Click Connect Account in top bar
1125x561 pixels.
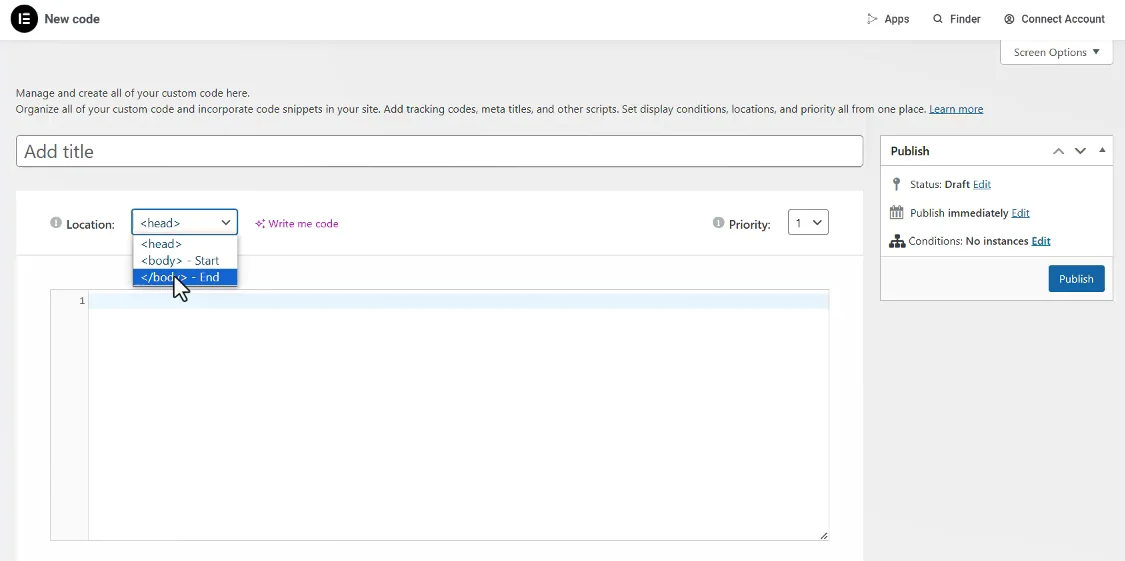point(1054,19)
